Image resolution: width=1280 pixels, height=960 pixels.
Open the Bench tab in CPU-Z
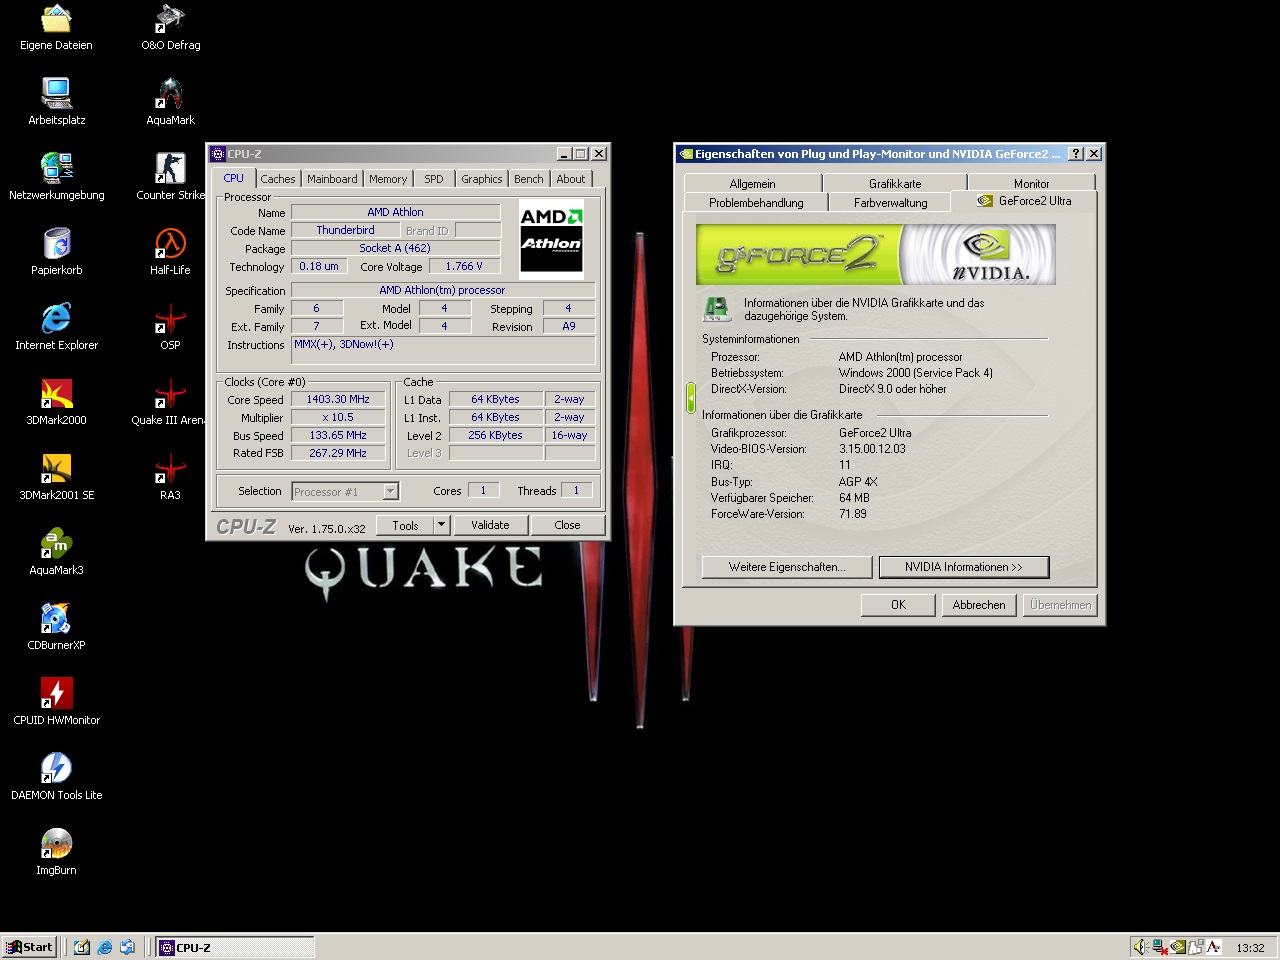529,179
